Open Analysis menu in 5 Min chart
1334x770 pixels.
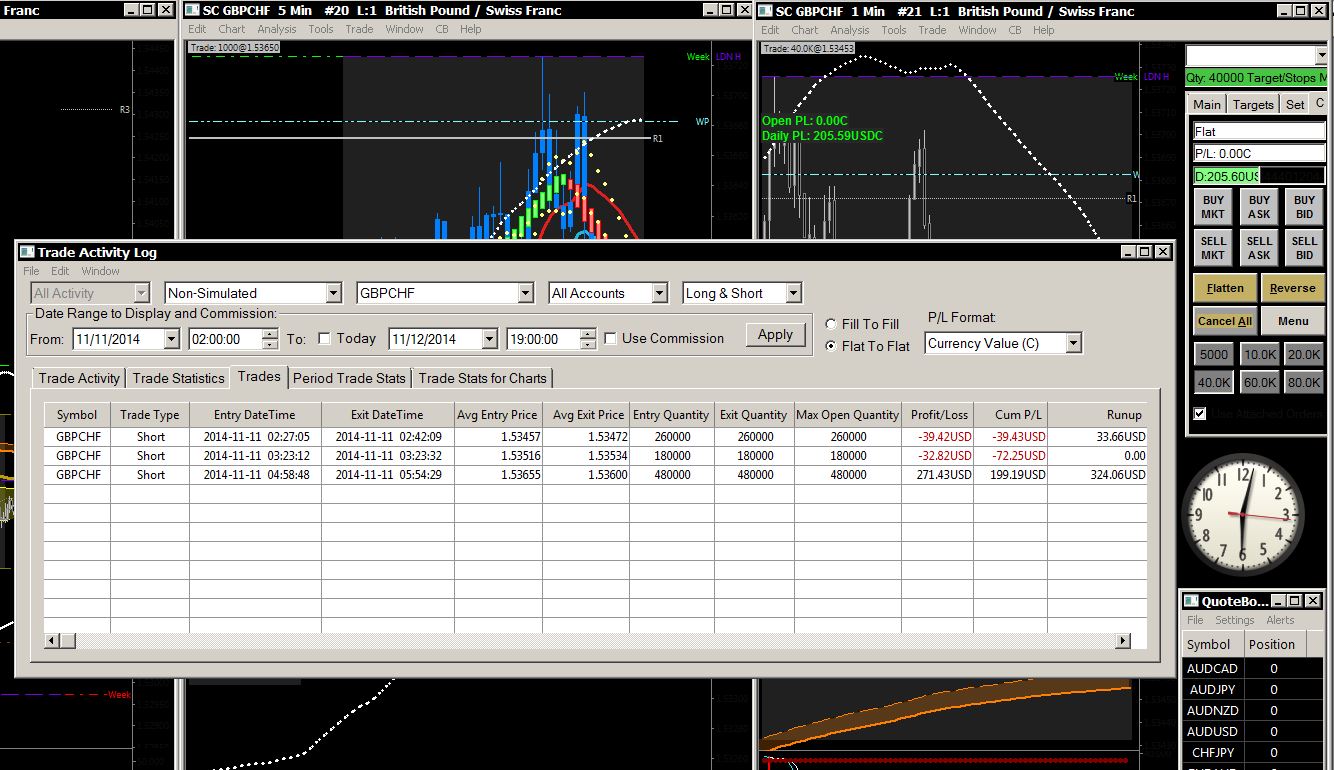pos(277,29)
